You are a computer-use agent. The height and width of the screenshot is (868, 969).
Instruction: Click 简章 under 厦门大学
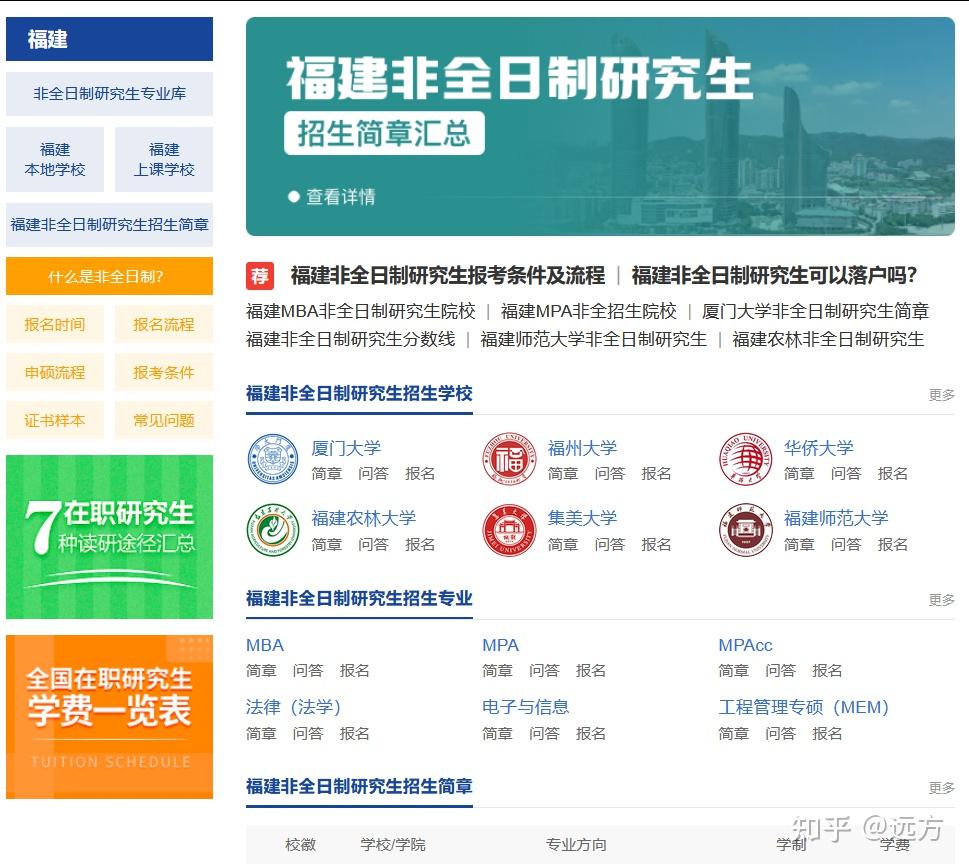coord(327,474)
